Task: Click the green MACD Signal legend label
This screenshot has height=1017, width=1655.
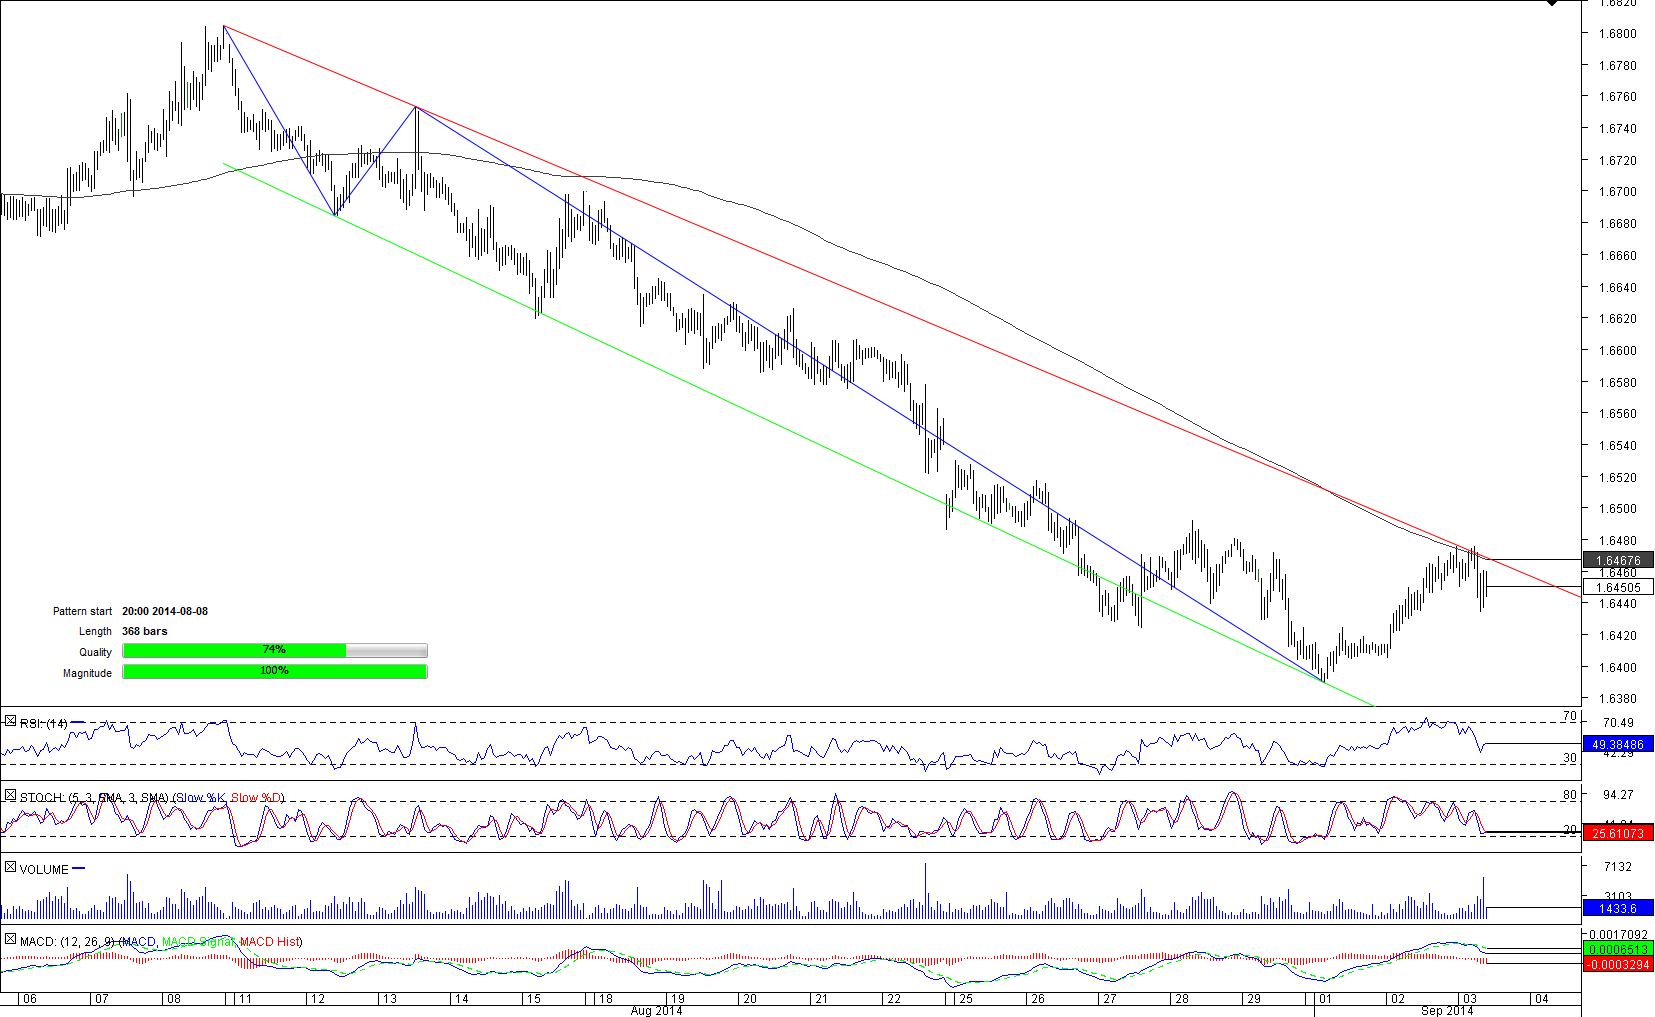Action: [198, 941]
